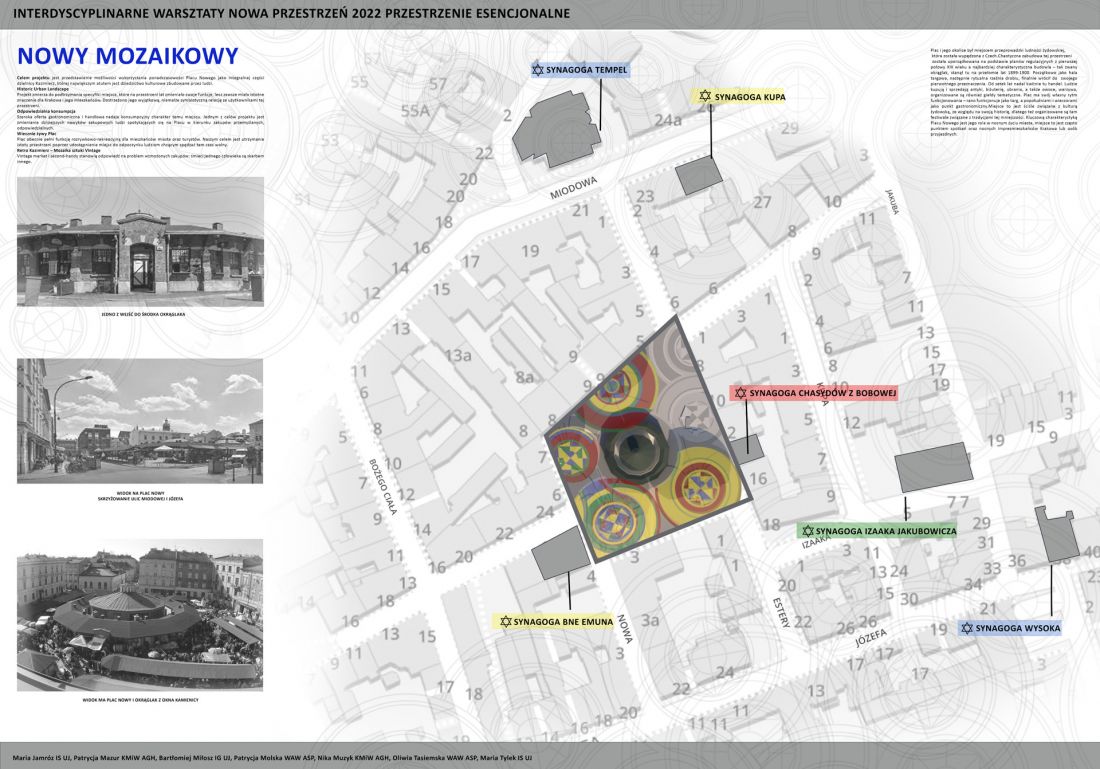Open the Okrąglak entrance photo
This screenshot has width=1100, height=769.
pyautogui.click(x=140, y=241)
